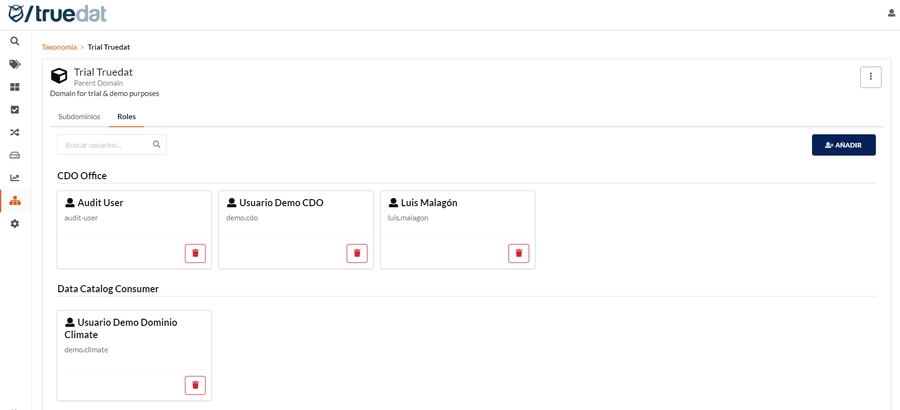Click the AÑADIR button
This screenshot has height=410, width=900.
point(843,145)
